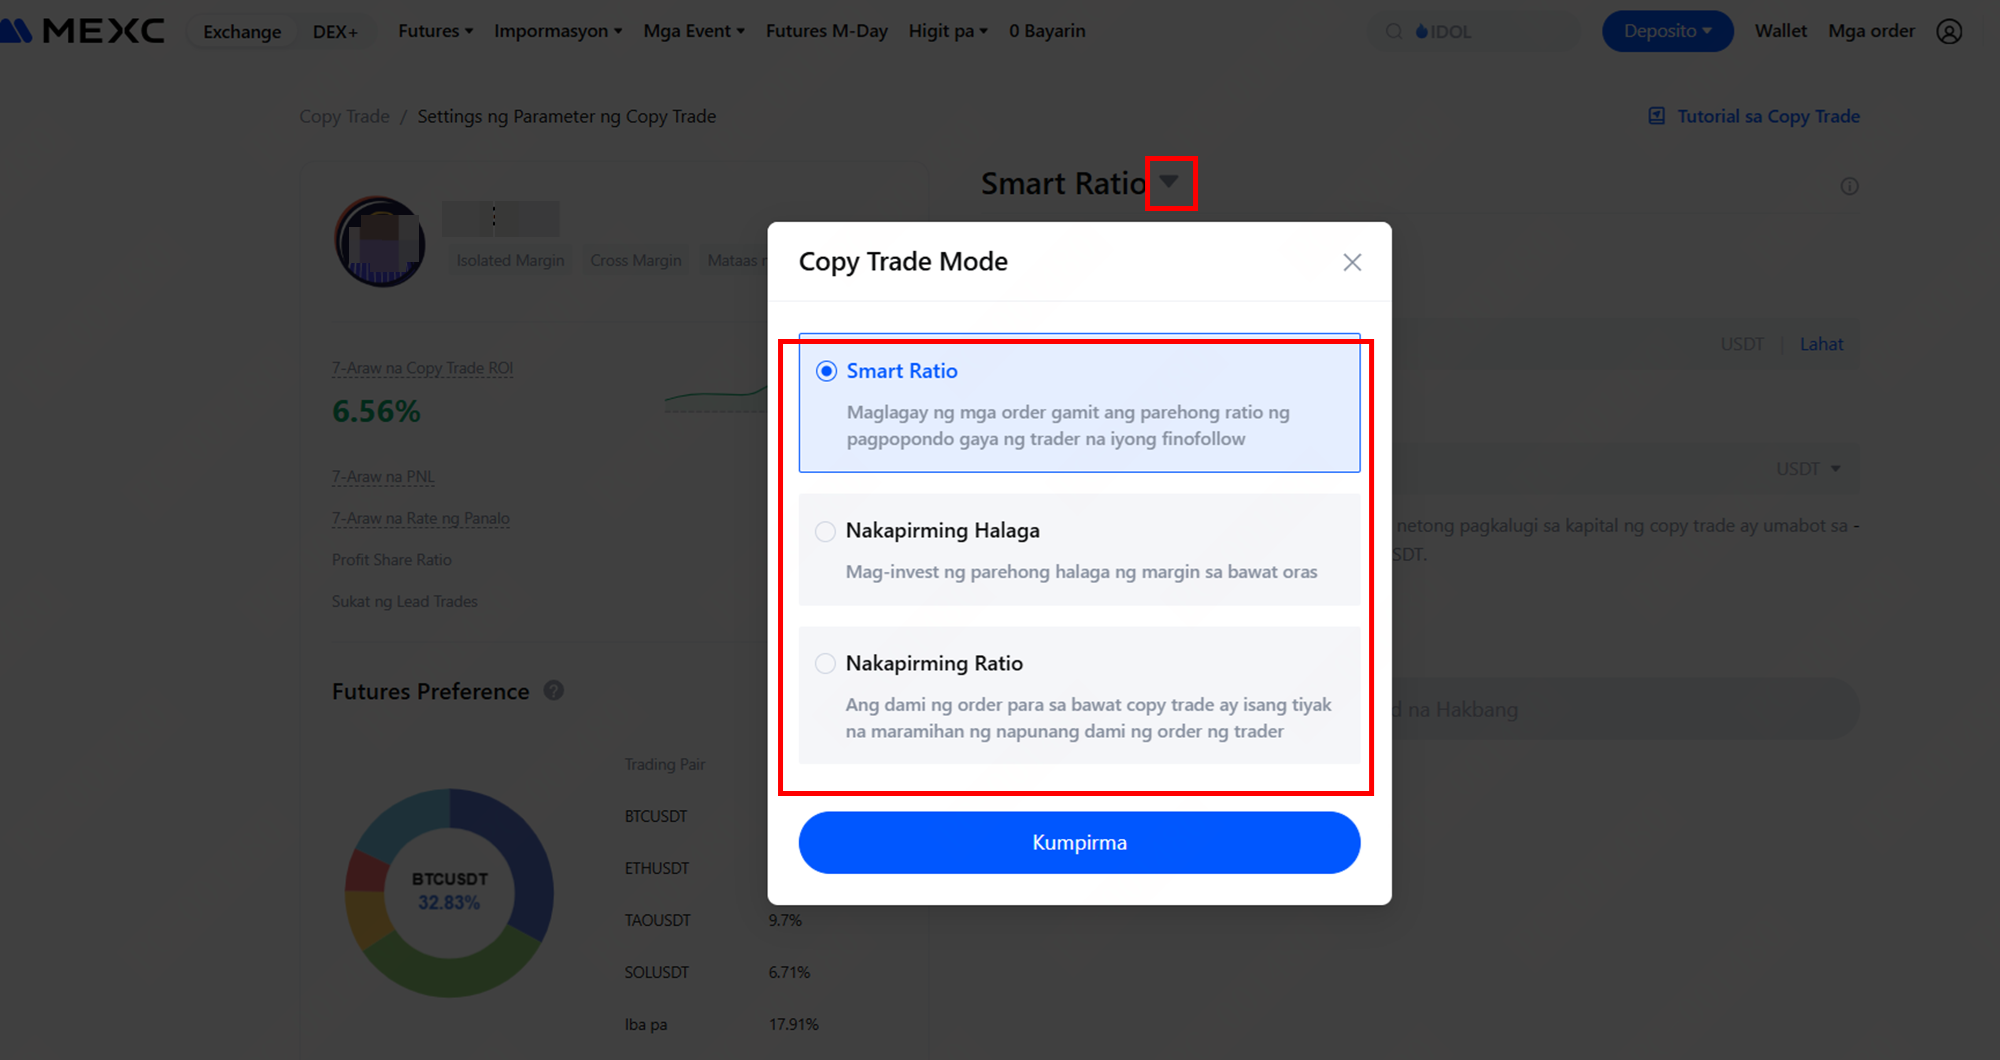Open the user profile account icon

(x=1949, y=31)
